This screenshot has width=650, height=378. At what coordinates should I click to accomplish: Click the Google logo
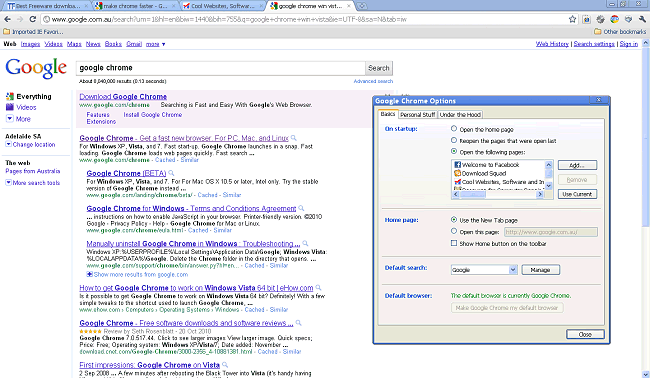coord(36,68)
